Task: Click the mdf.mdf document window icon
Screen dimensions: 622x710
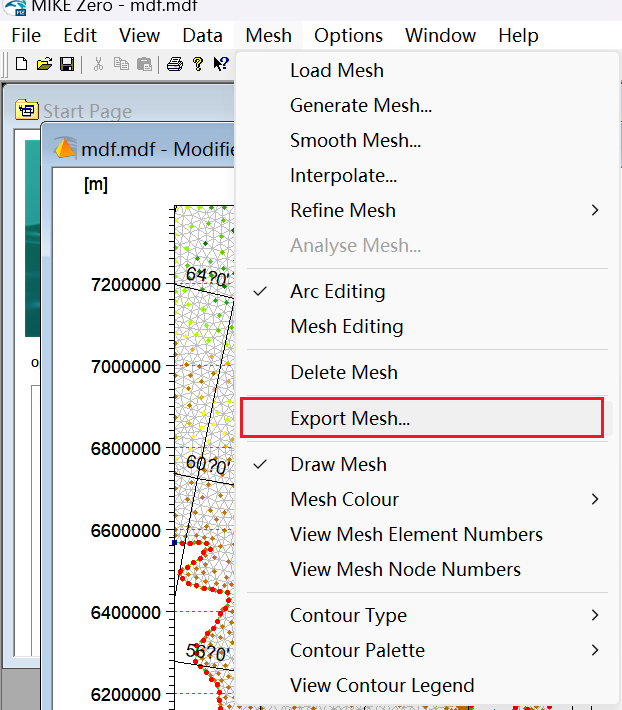Action: (64, 148)
